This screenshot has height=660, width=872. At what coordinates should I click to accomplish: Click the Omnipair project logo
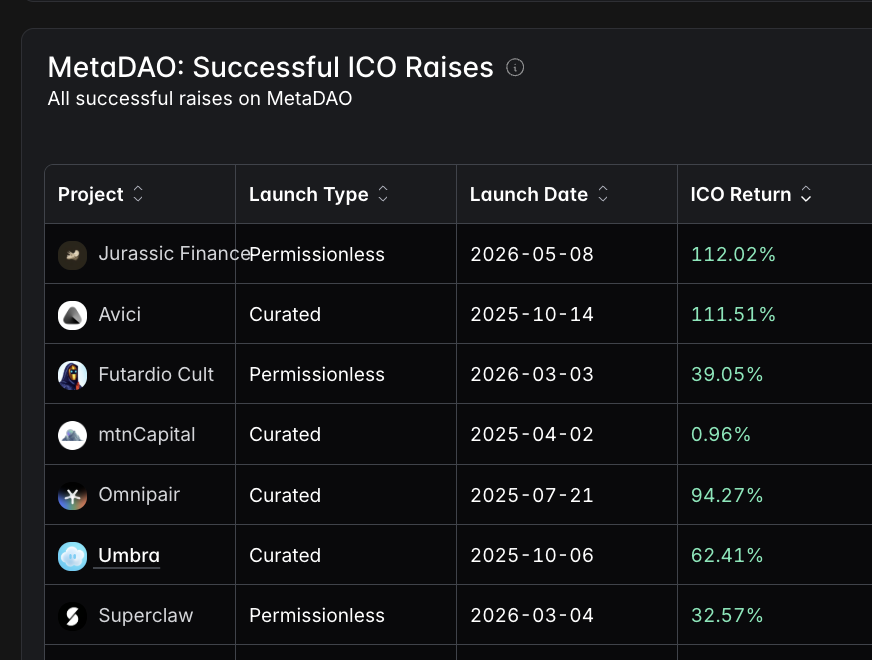[72, 496]
